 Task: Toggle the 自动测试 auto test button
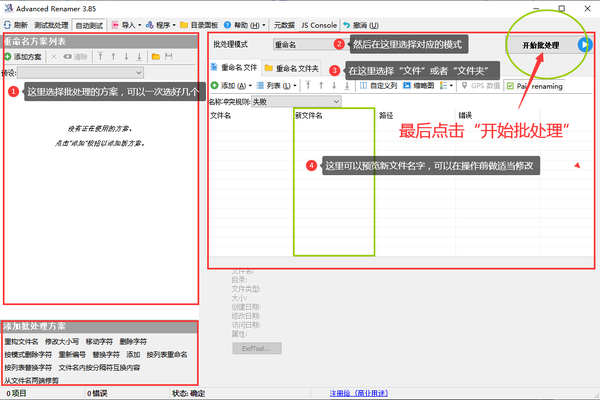pyautogui.click(x=89, y=25)
